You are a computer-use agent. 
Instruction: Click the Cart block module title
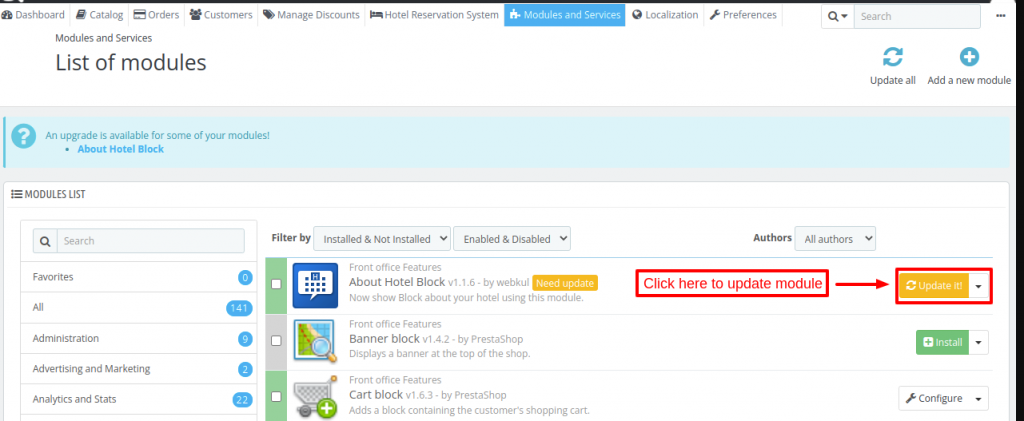(376, 394)
